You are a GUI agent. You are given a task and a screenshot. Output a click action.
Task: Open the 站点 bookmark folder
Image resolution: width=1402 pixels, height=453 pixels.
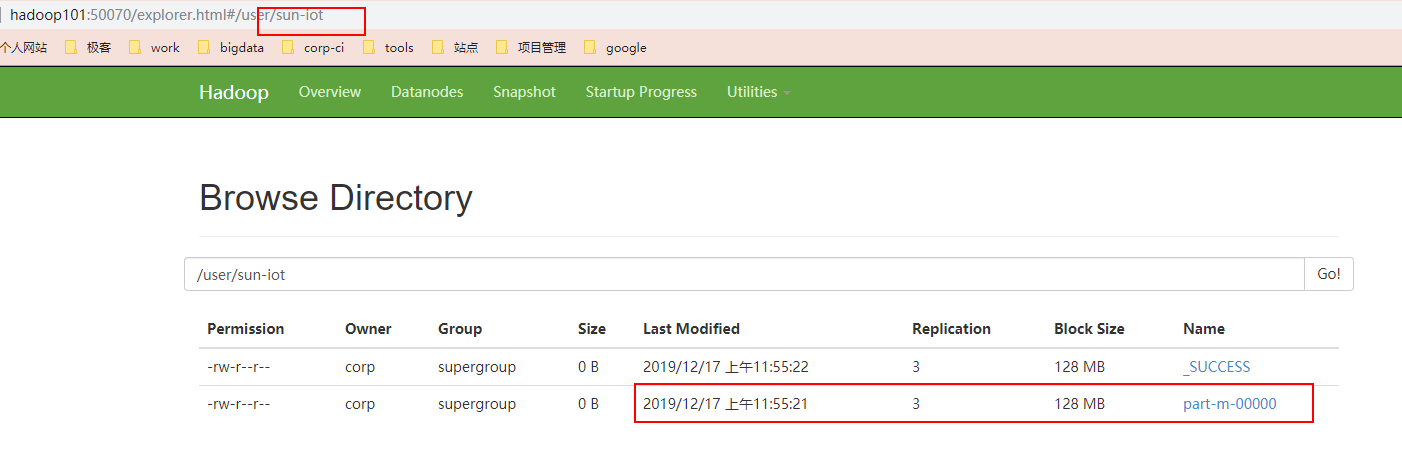455,47
